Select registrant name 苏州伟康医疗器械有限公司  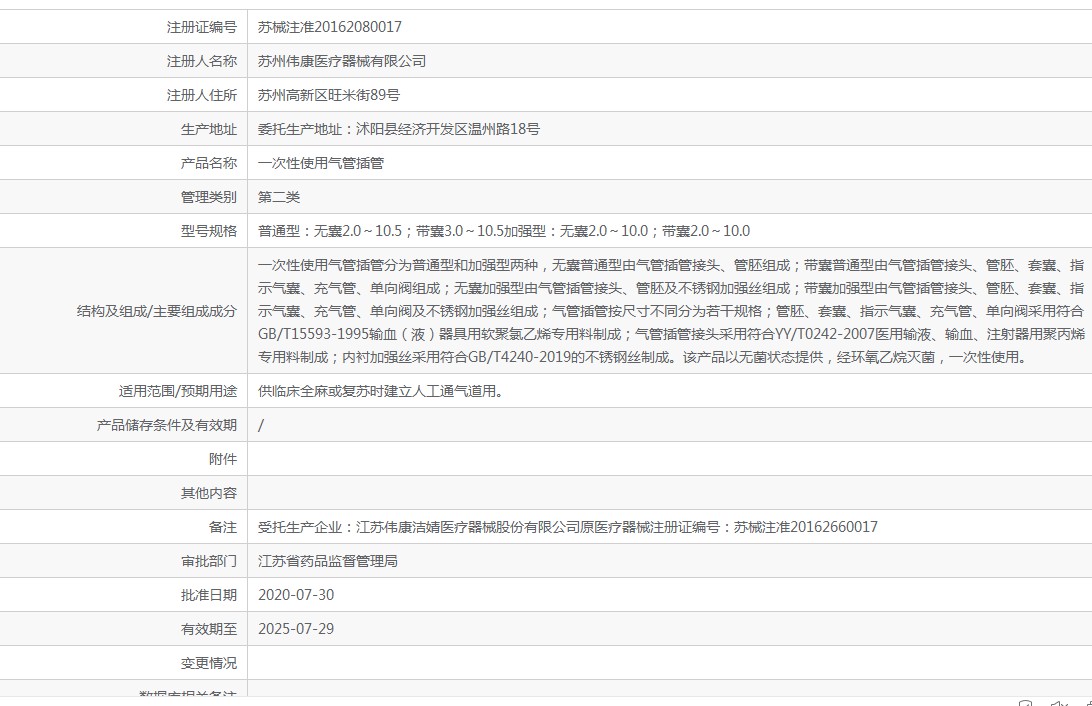click(x=342, y=61)
